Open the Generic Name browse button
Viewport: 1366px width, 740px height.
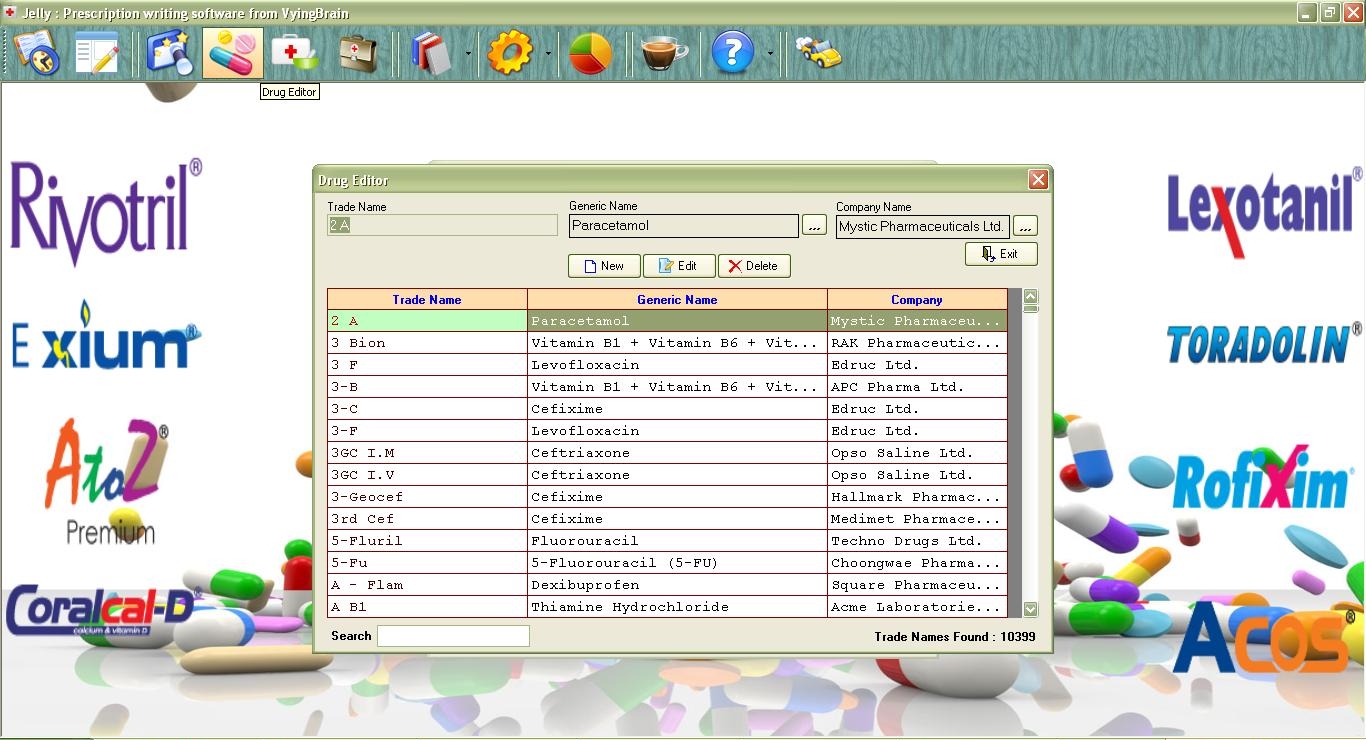pos(815,226)
